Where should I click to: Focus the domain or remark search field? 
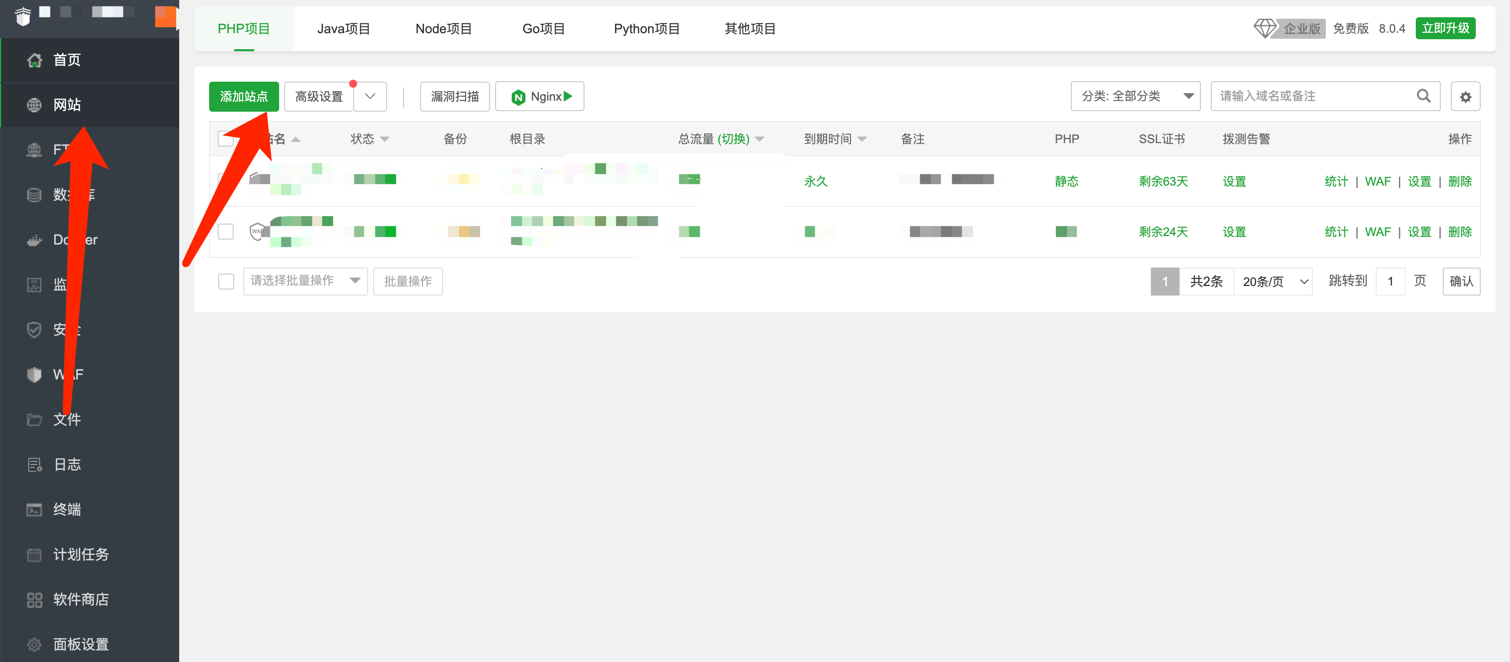[x=1310, y=96]
